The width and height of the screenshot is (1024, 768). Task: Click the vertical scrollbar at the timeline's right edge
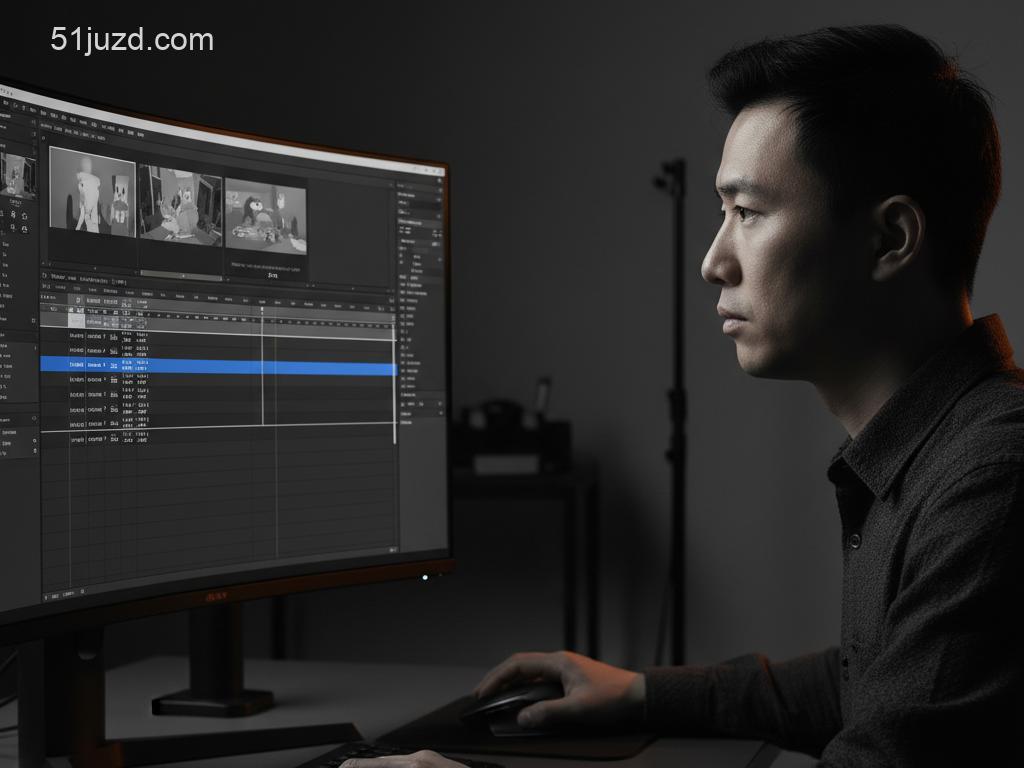coord(394,380)
